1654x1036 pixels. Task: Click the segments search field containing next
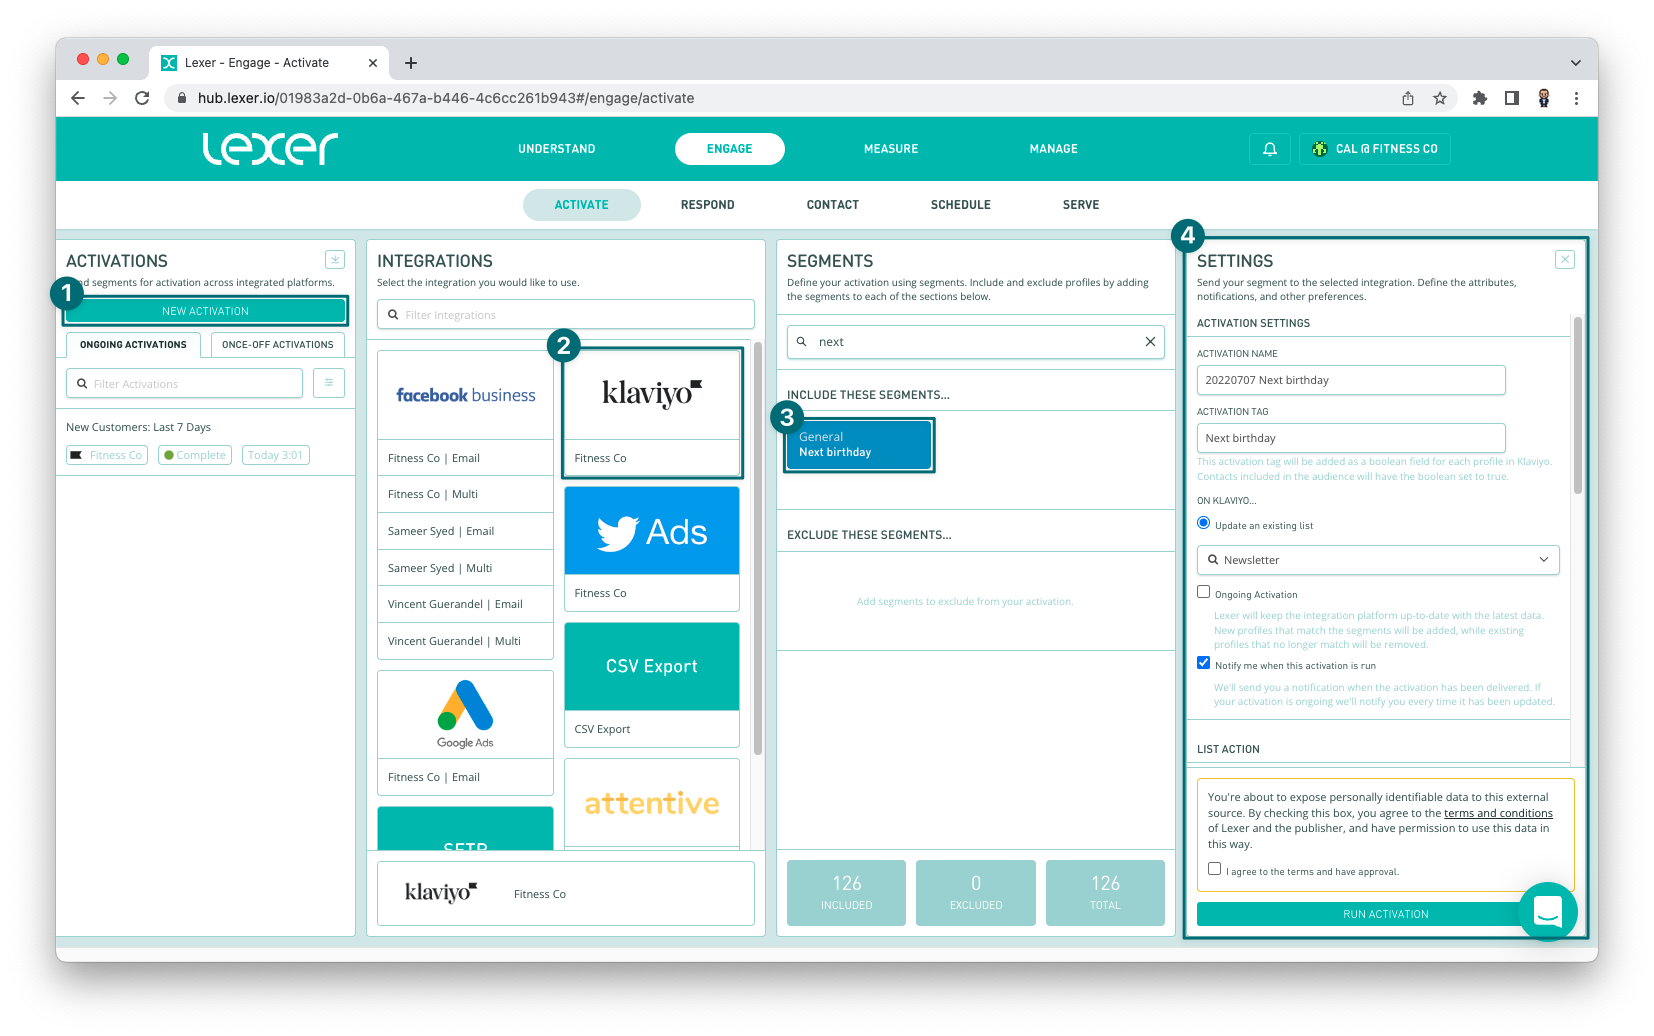(976, 342)
